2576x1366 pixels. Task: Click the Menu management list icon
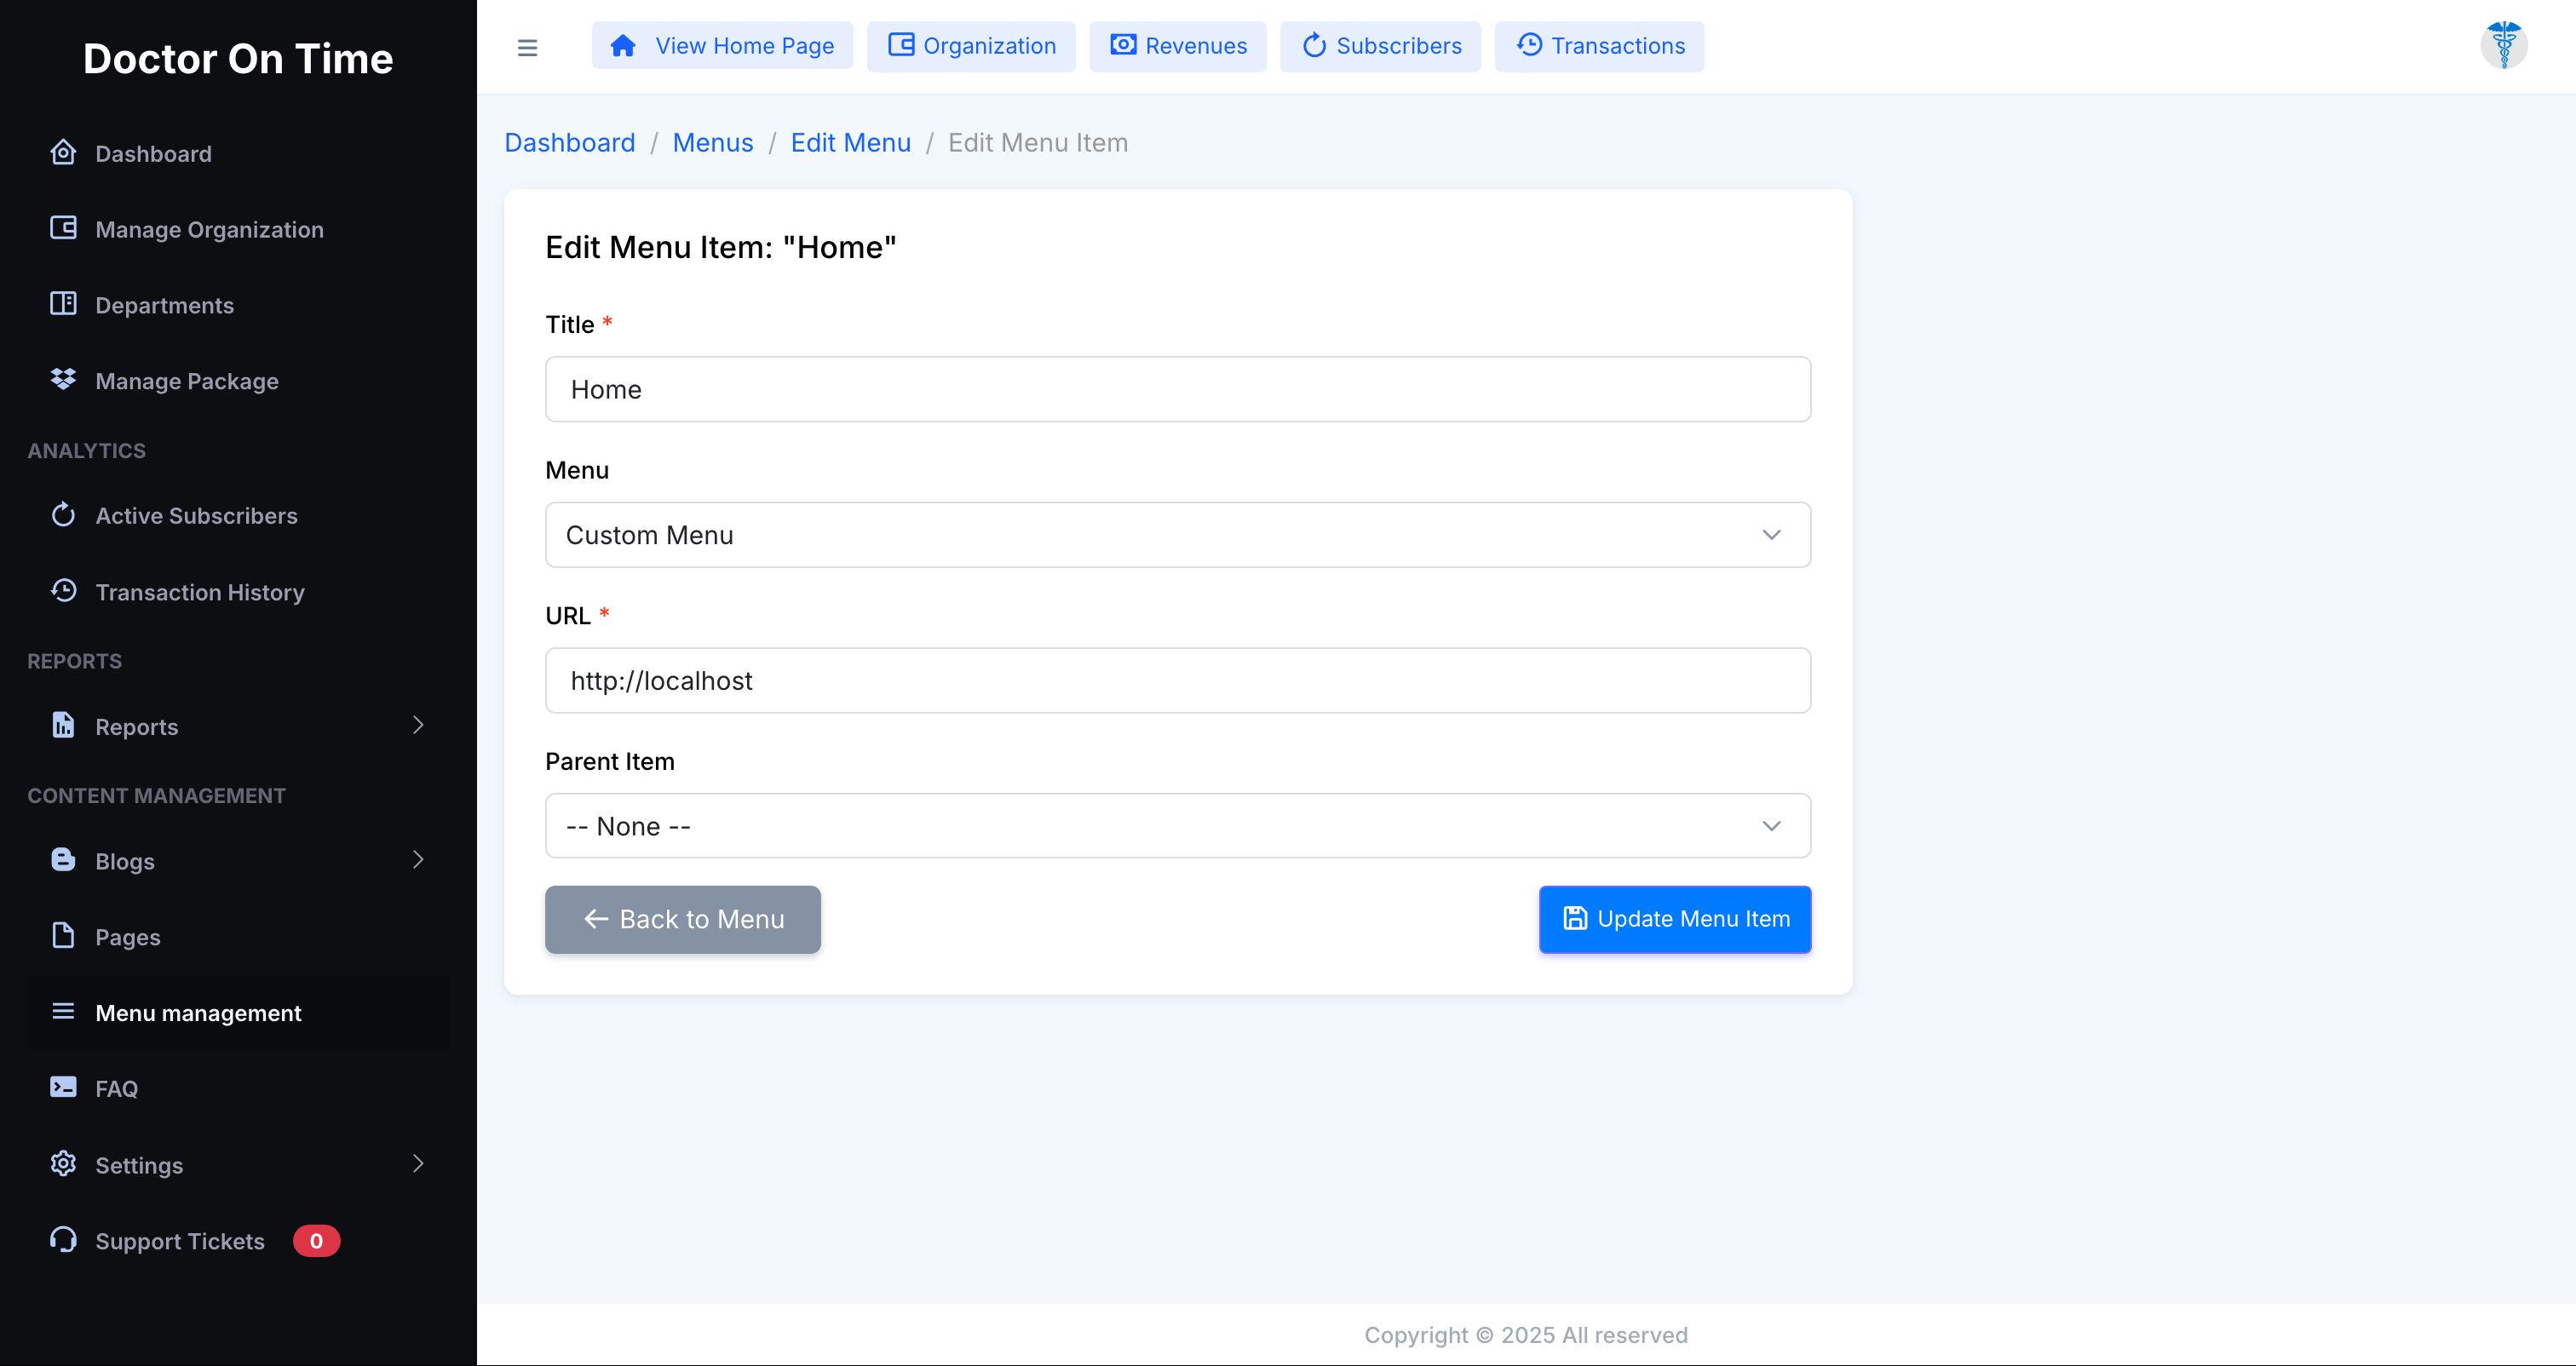tap(63, 1012)
